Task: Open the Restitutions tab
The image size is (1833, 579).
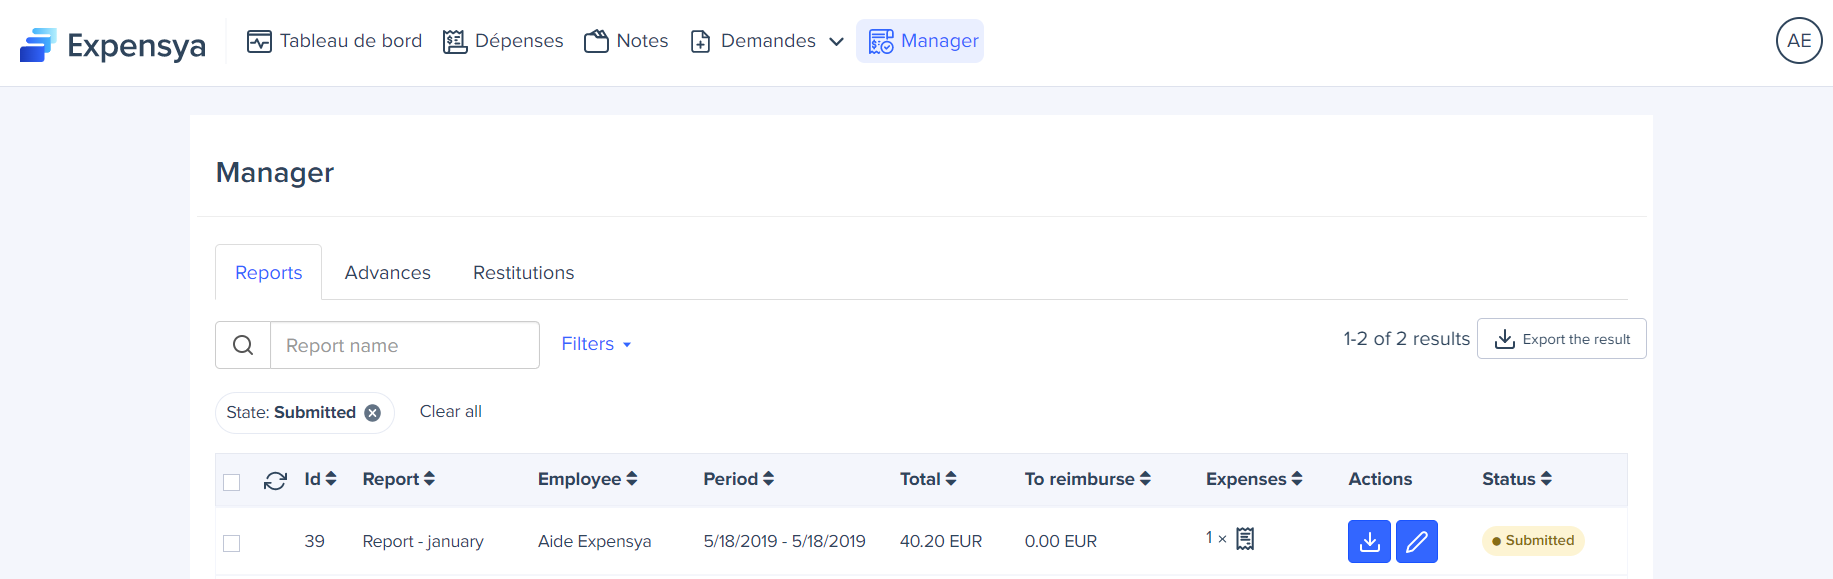Action: 523,273
